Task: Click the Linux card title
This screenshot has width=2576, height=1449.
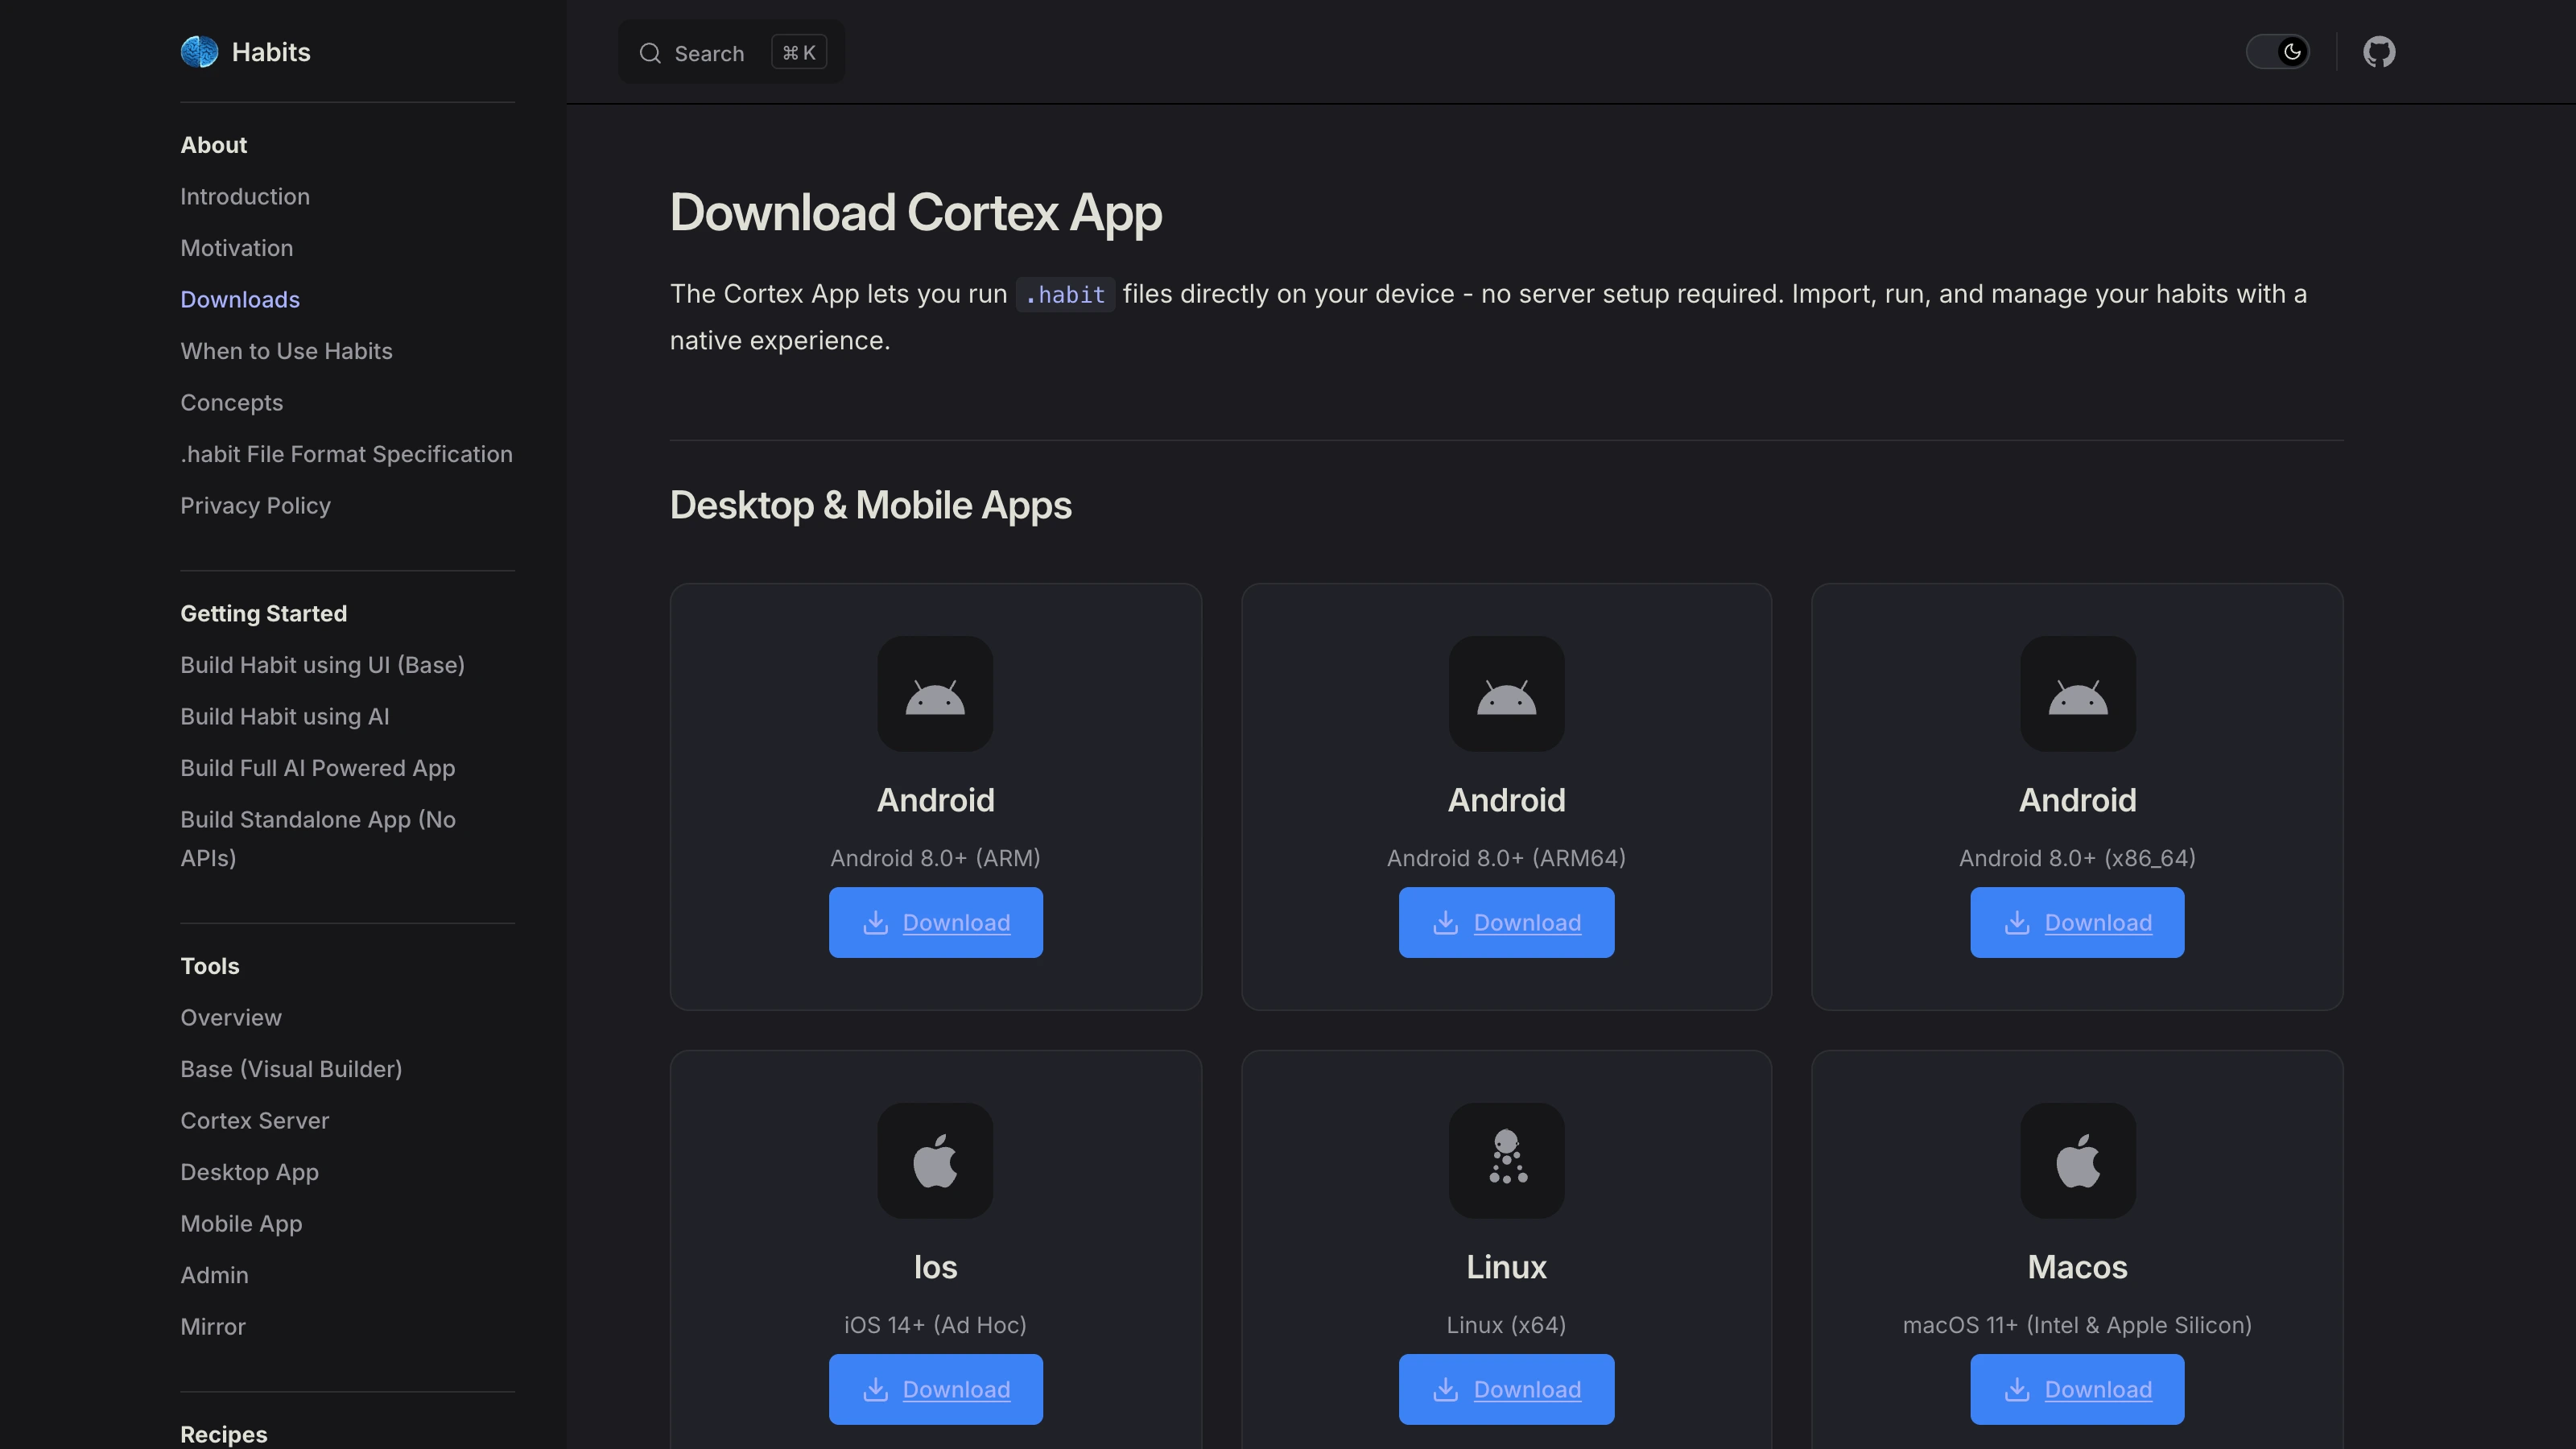Action: point(1506,1268)
